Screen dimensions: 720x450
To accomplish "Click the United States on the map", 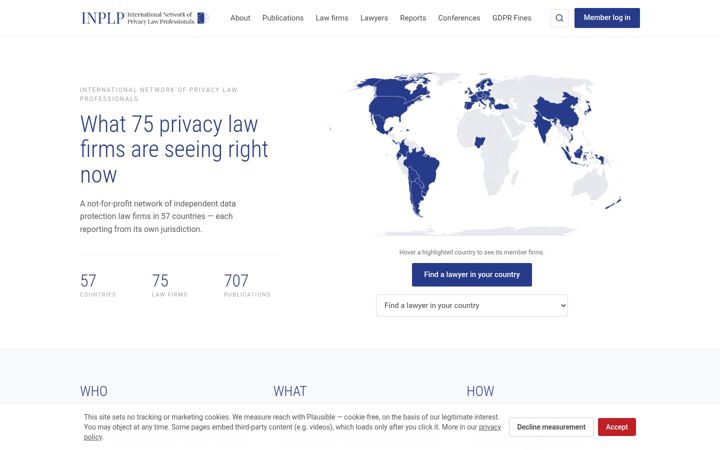I will pos(390,108).
